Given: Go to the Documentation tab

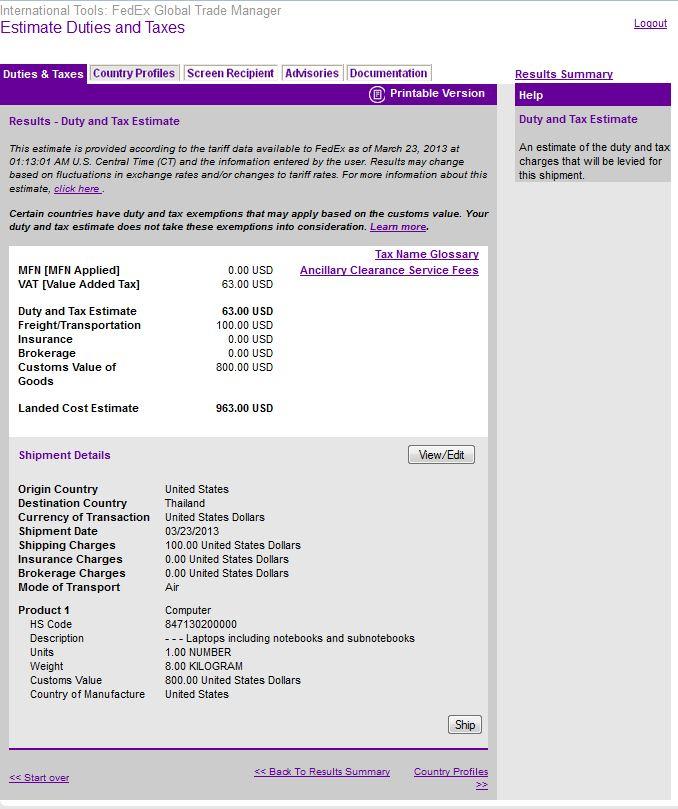Looking at the screenshot, I should tap(389, 73).
